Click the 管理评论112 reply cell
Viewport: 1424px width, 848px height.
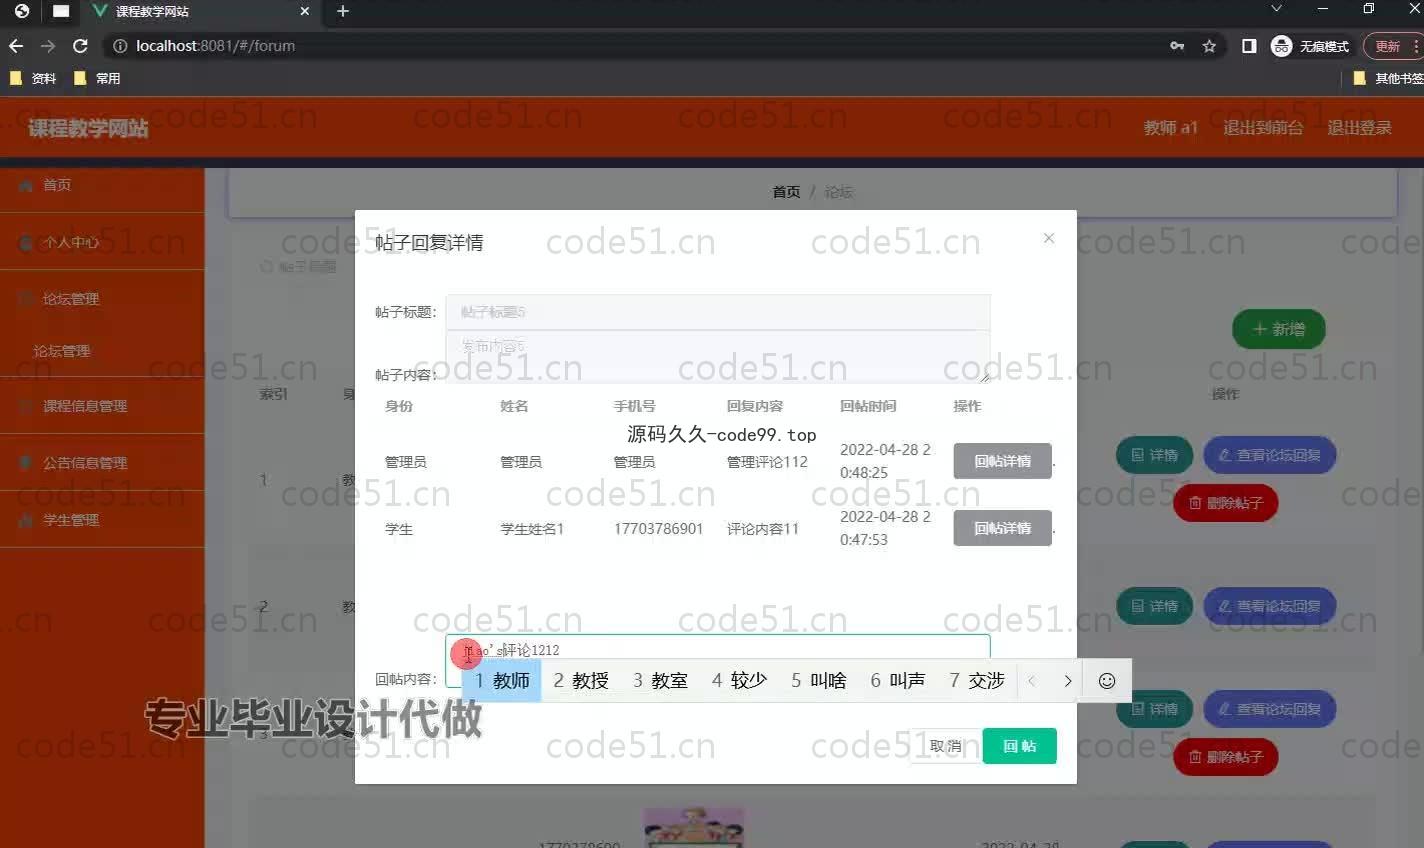click(x=767, y=462)
